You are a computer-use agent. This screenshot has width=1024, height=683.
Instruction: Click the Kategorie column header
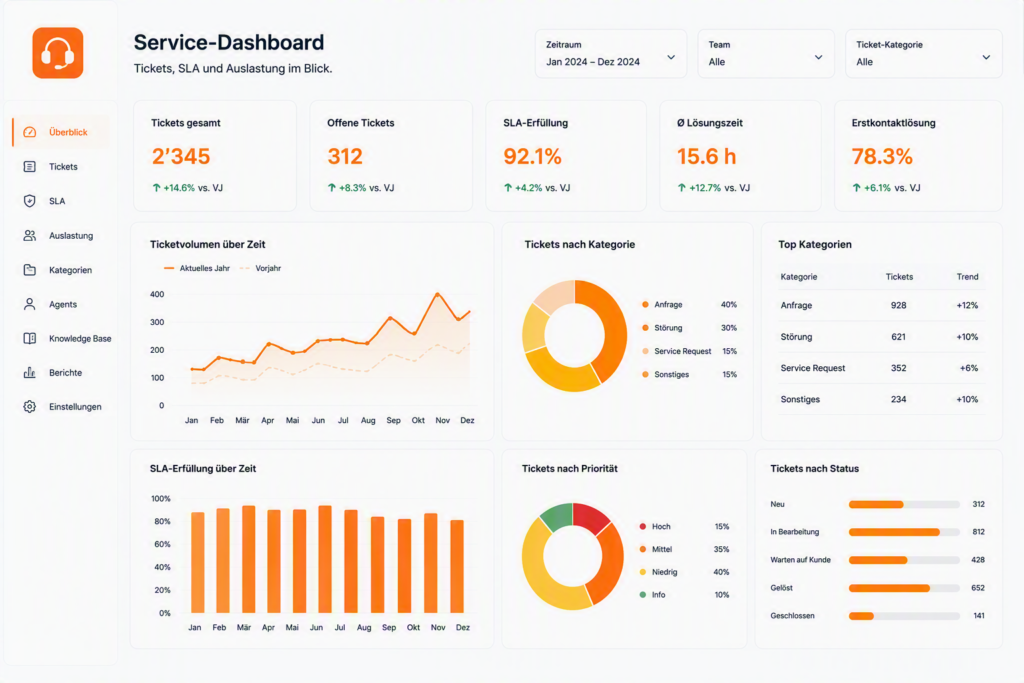799,277
